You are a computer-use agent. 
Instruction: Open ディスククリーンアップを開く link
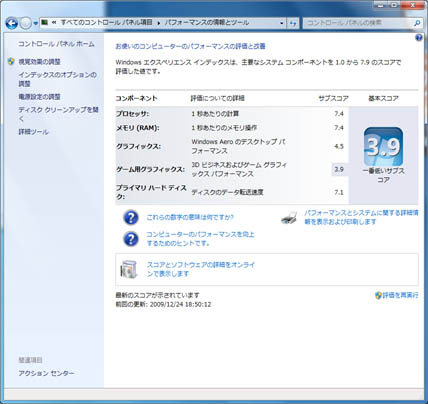pos(58,114)
